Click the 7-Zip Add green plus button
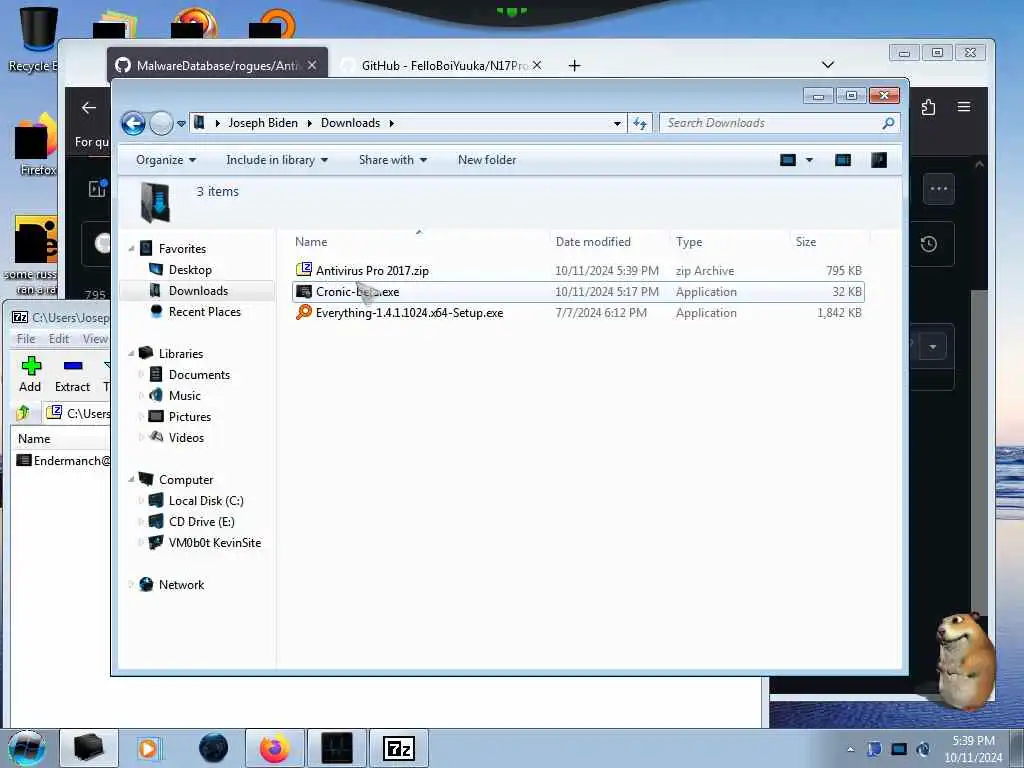The height and width of the screenshot is (768, 1024). tap(31, 374)
